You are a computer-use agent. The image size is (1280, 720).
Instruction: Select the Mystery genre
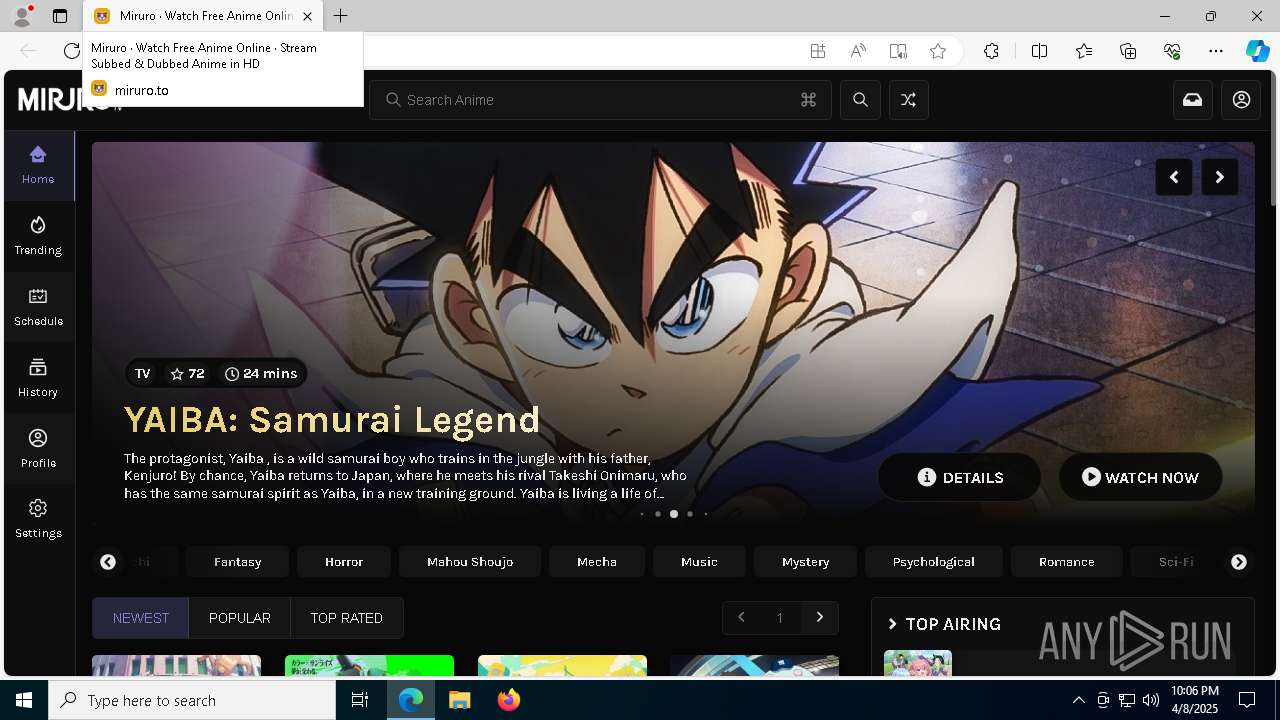click(x=806, y=562)
